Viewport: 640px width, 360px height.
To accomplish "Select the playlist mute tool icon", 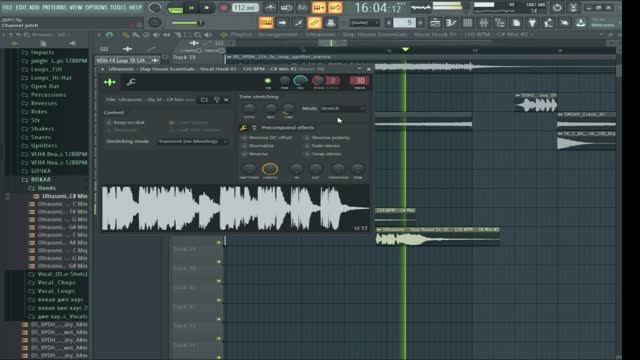I will pos(156,35).
